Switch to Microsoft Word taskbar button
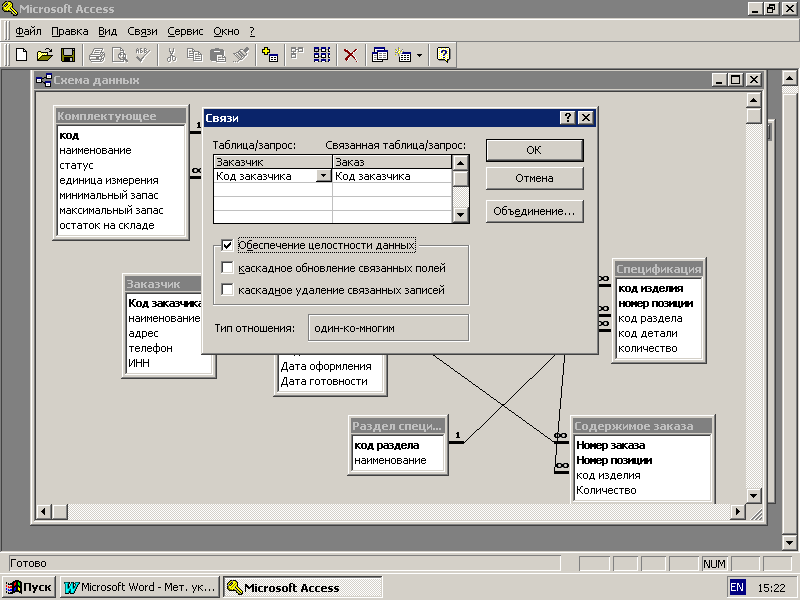The image size is (800, 600). coord(139,587)
